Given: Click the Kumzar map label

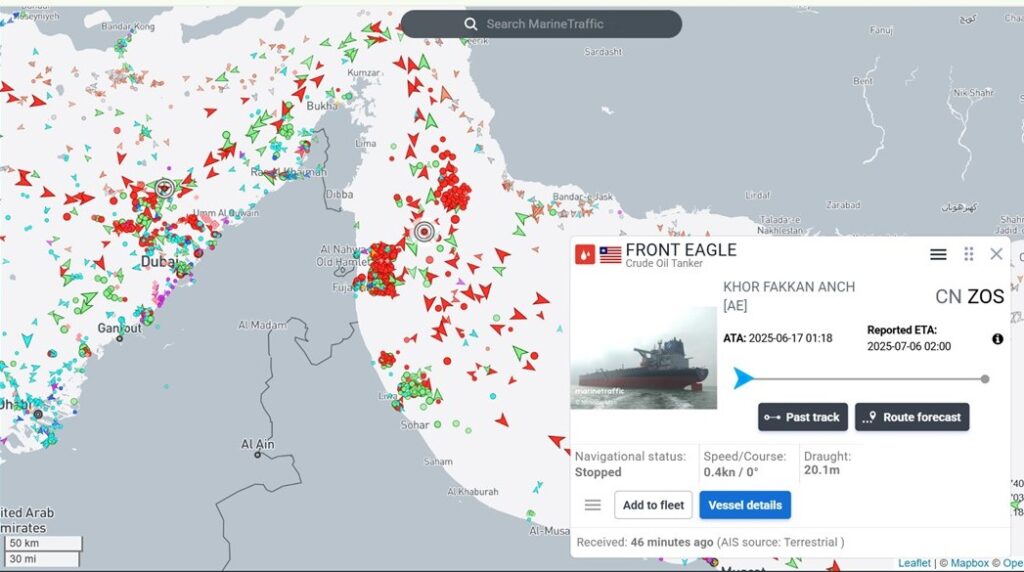Looking at the screenshot, I should tap(363, 72).
